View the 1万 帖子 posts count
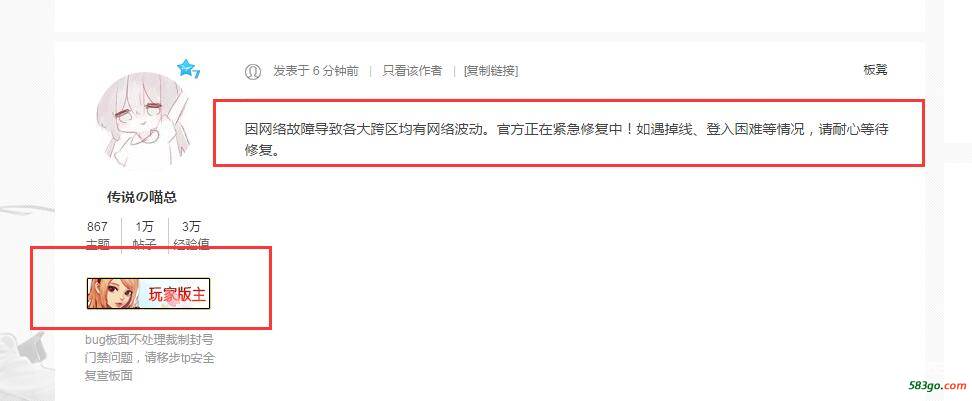 click(x=144, y=236)
